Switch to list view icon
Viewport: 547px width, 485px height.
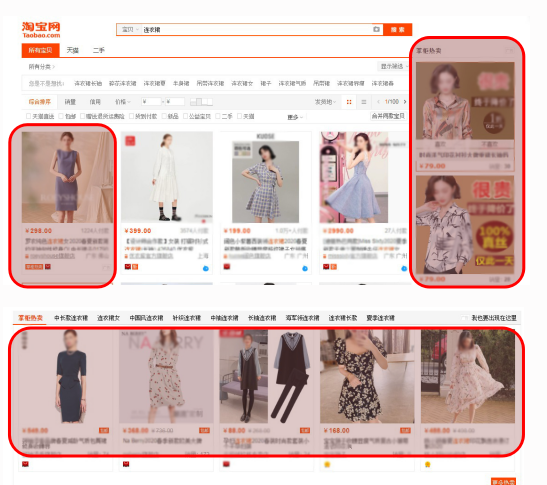(x=364, y=102)
